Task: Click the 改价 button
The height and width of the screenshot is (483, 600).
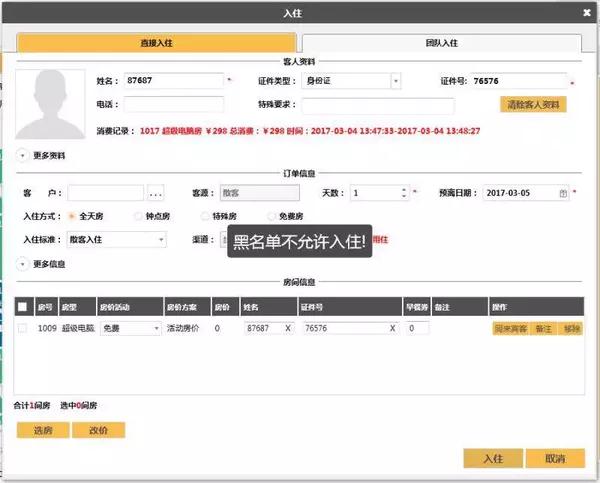Action: (x=98, y=430)
